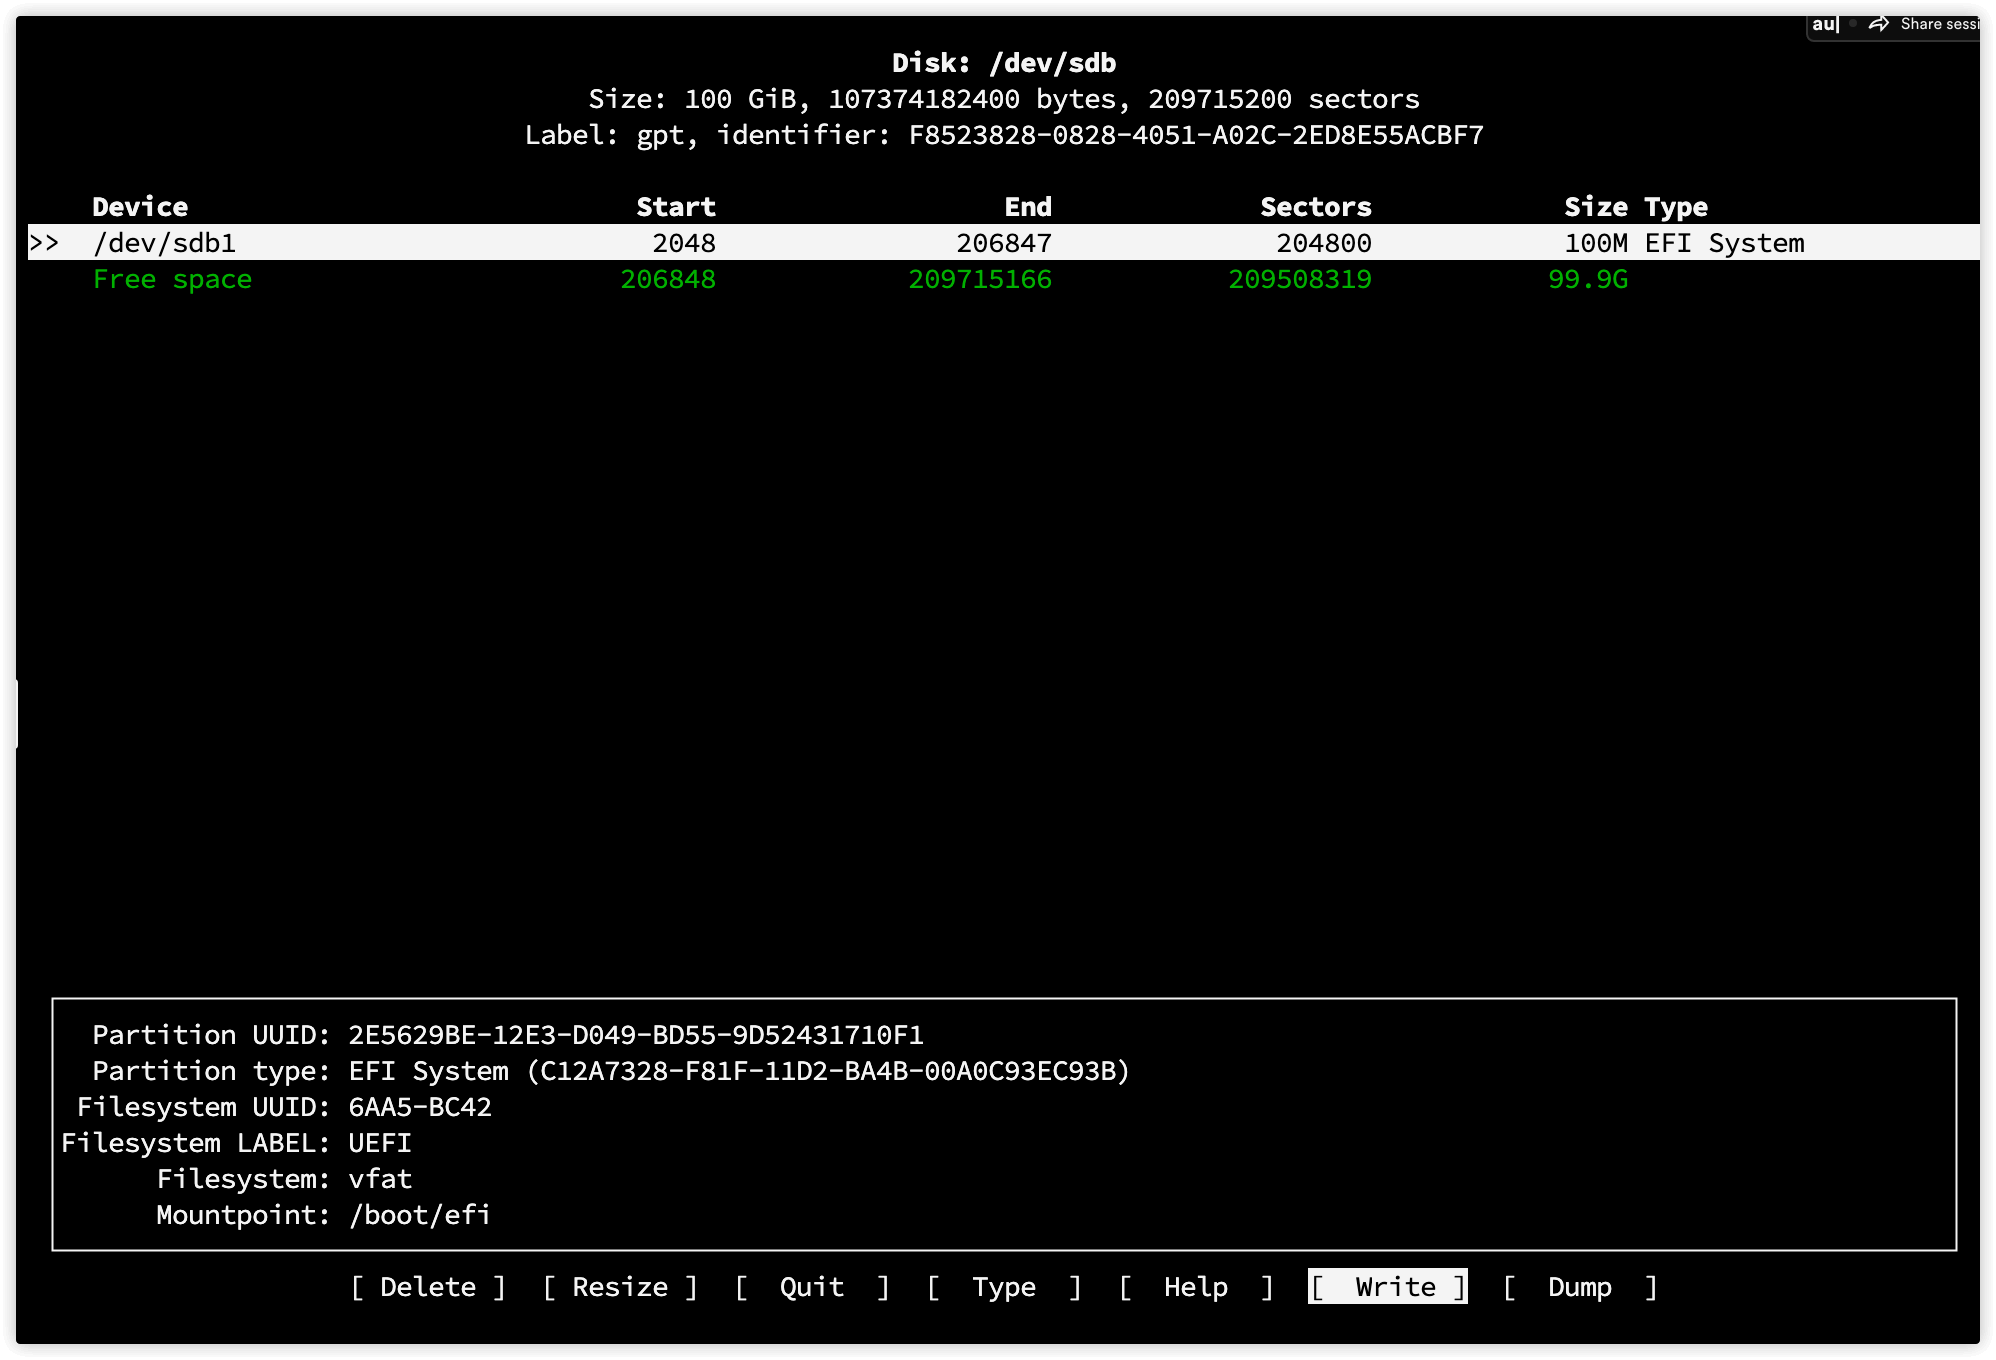Select the Delete menu option
Viewport: 1996px width, 1360px height.
pyautogui.click(x=428, y=1287)
